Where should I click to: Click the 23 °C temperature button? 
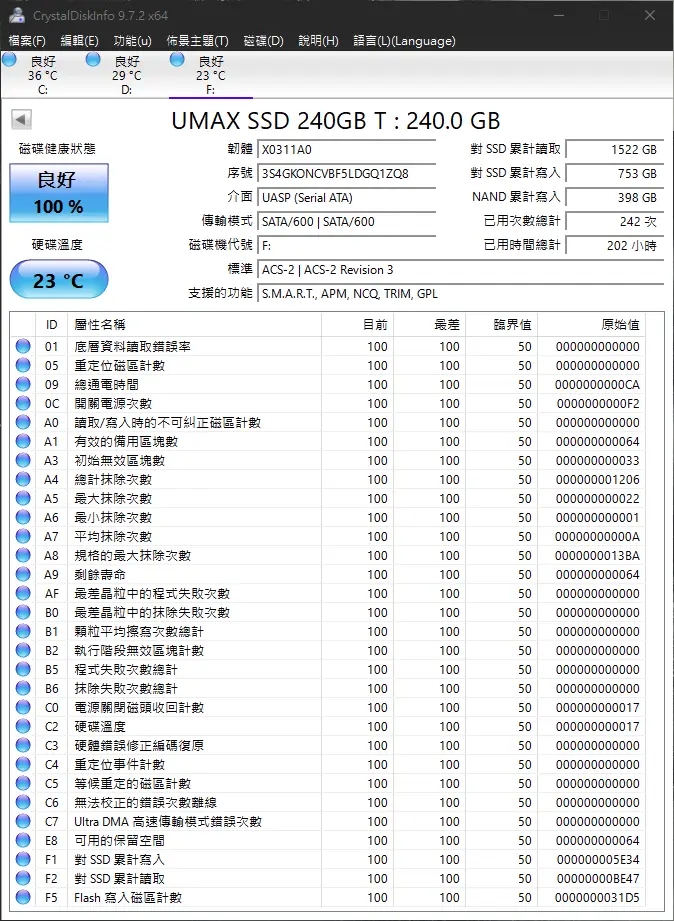pyautogui.click(x=59, y=280)
